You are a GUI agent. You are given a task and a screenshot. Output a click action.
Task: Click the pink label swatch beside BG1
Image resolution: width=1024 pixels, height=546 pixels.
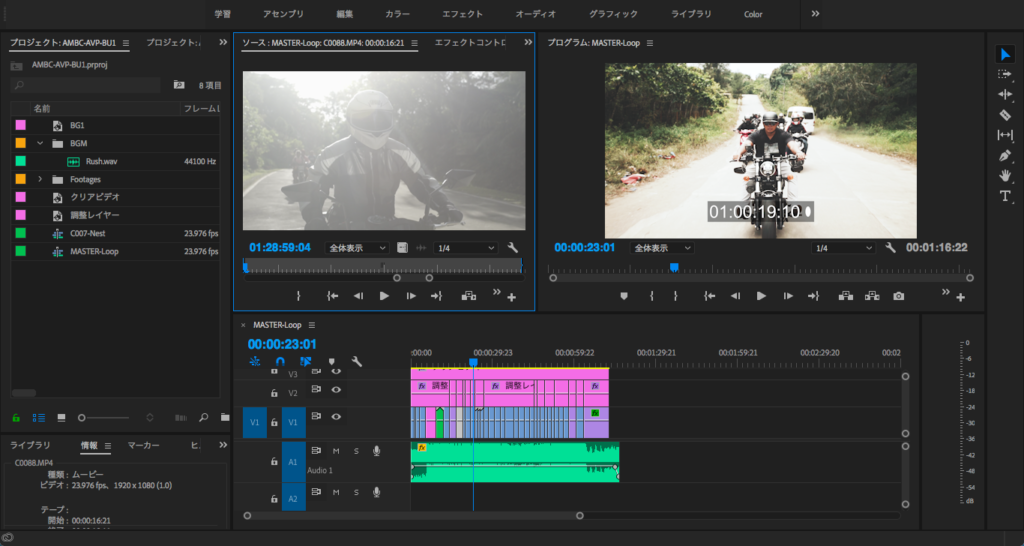[x=20, y=125]
